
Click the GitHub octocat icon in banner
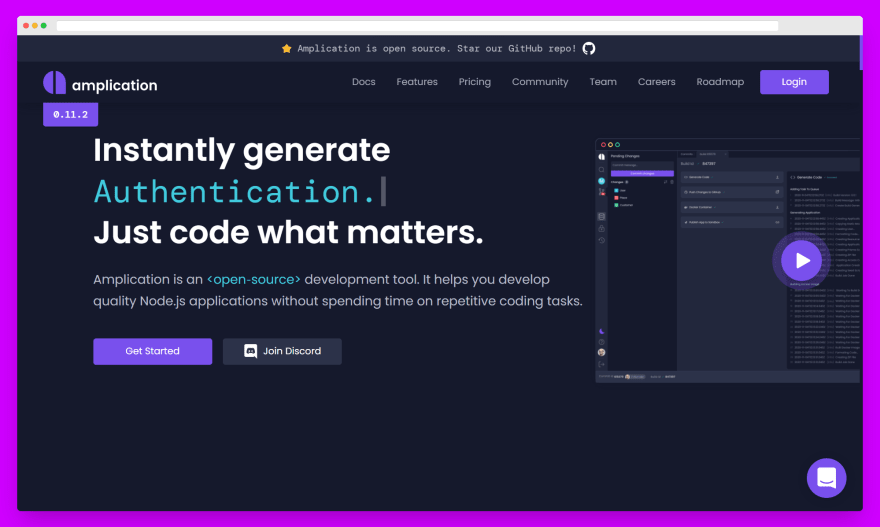point(588,49)
